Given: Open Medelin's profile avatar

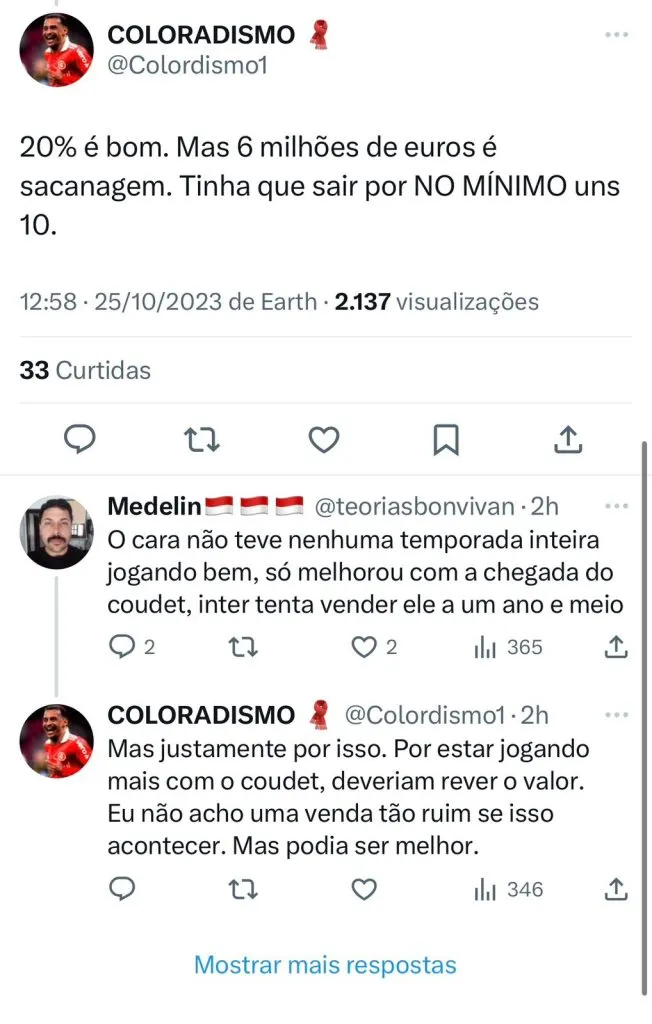Looking at the screenshot, I should 57,532.
